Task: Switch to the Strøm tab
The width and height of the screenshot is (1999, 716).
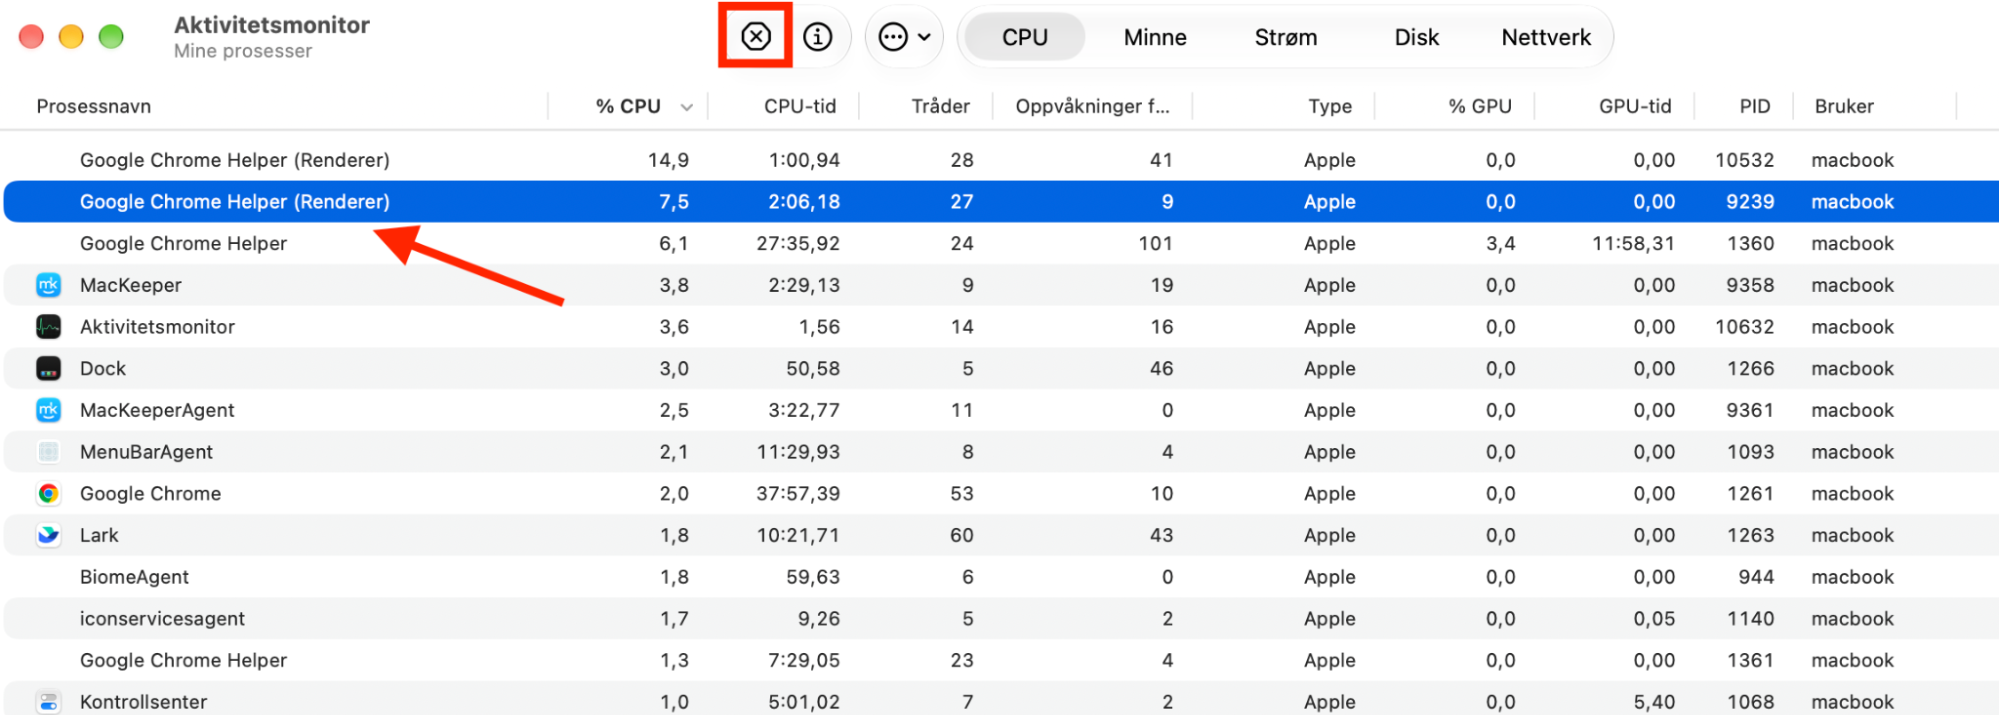Action: pos(1286,37)
